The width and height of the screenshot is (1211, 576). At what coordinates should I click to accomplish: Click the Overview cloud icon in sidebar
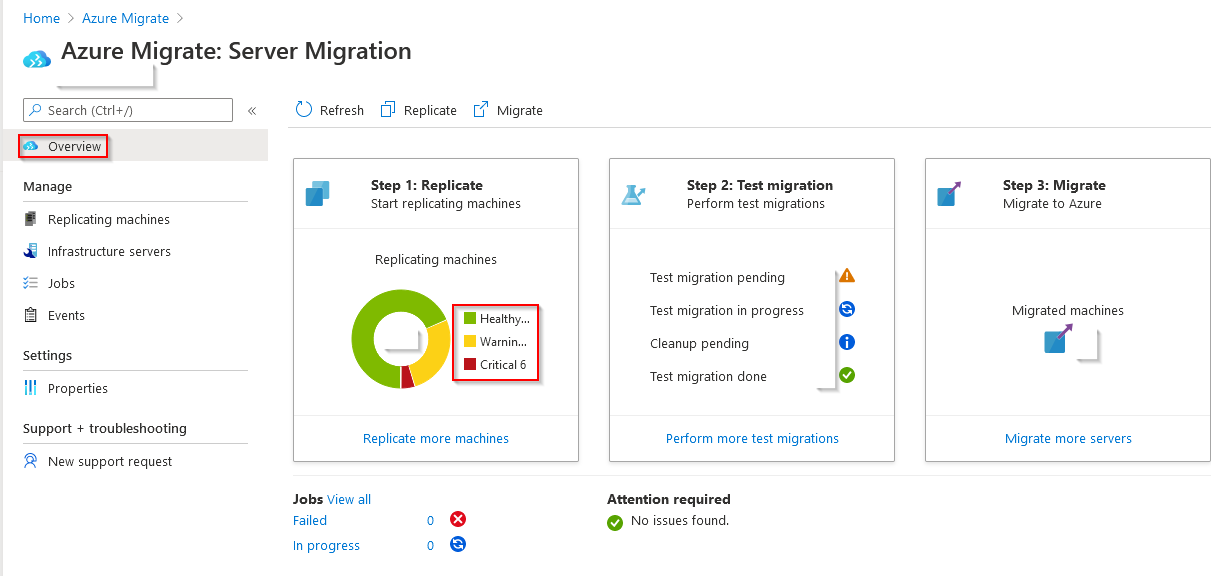[30, 146]
